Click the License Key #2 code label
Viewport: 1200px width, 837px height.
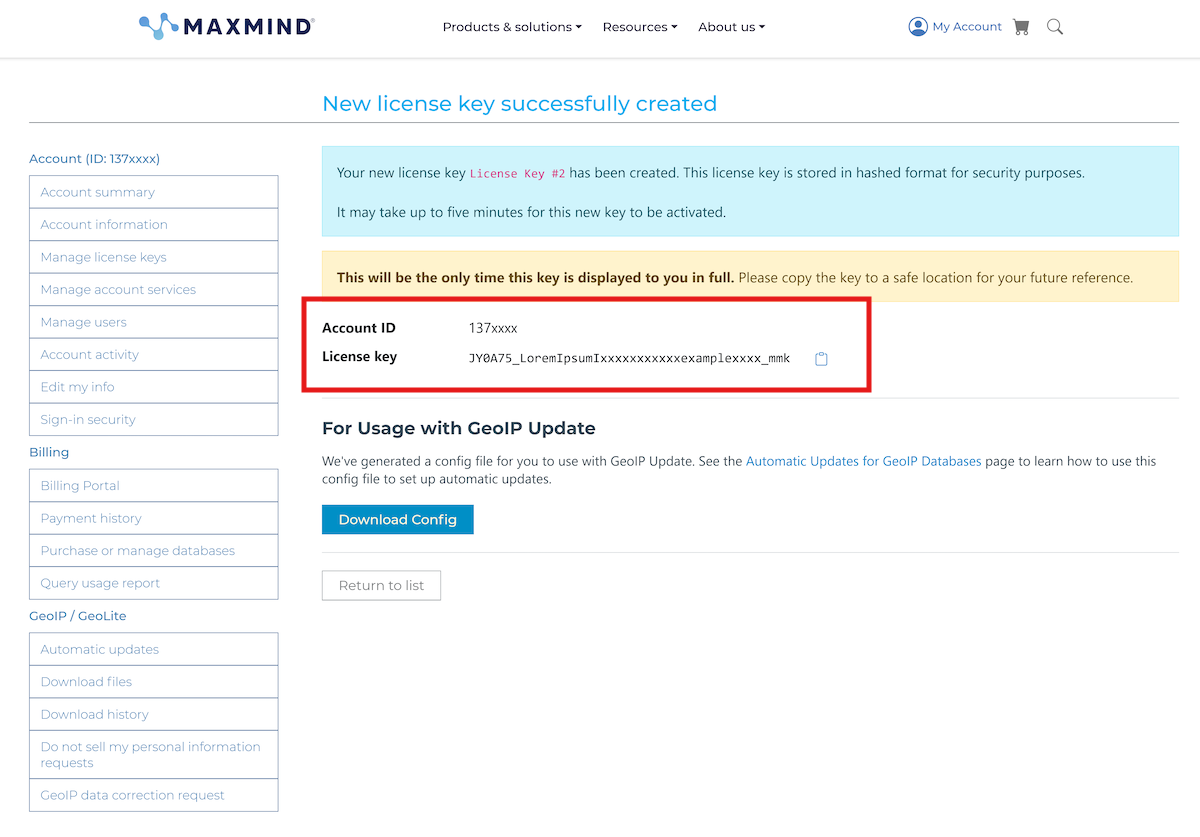coord(517,173)
